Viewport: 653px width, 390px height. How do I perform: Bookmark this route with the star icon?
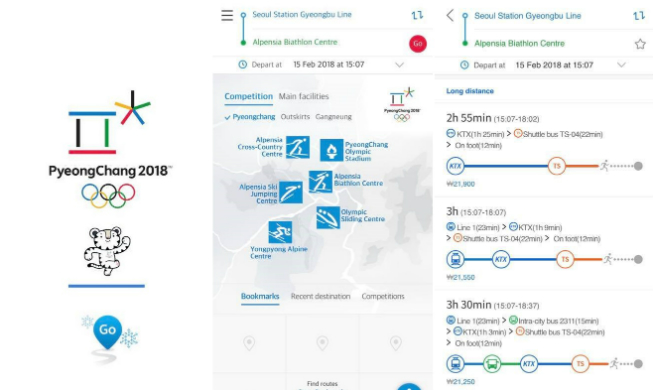640,44
